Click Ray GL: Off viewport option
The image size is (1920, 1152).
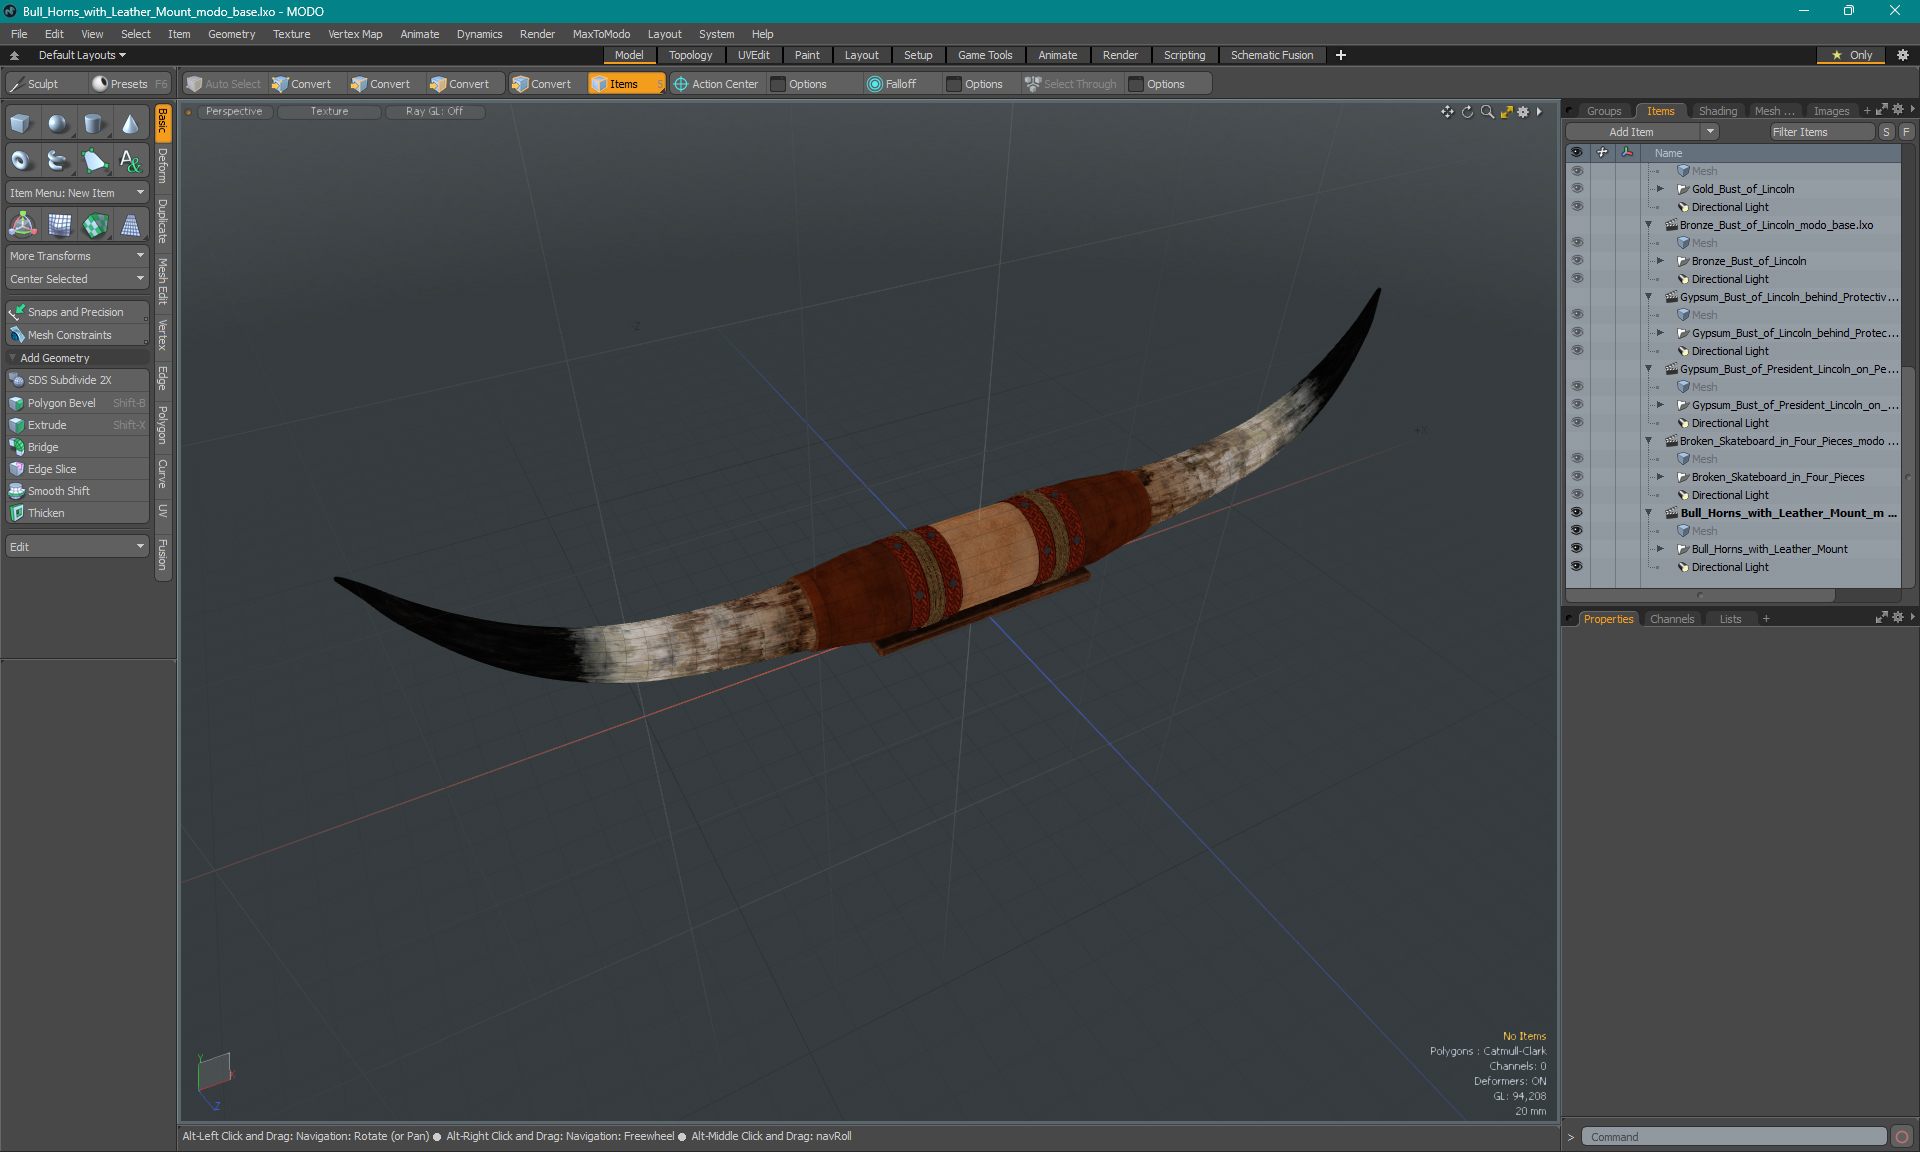pyautogui.click(x=434, y=112)
